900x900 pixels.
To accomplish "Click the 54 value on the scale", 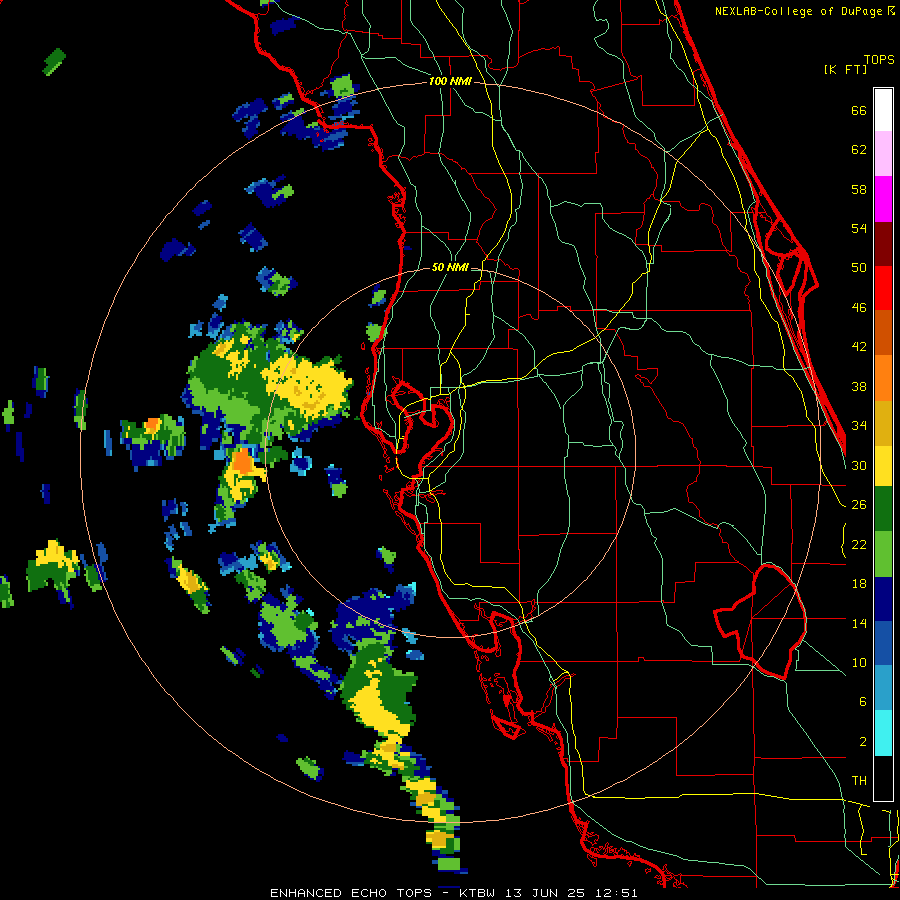I will point(859,228).
